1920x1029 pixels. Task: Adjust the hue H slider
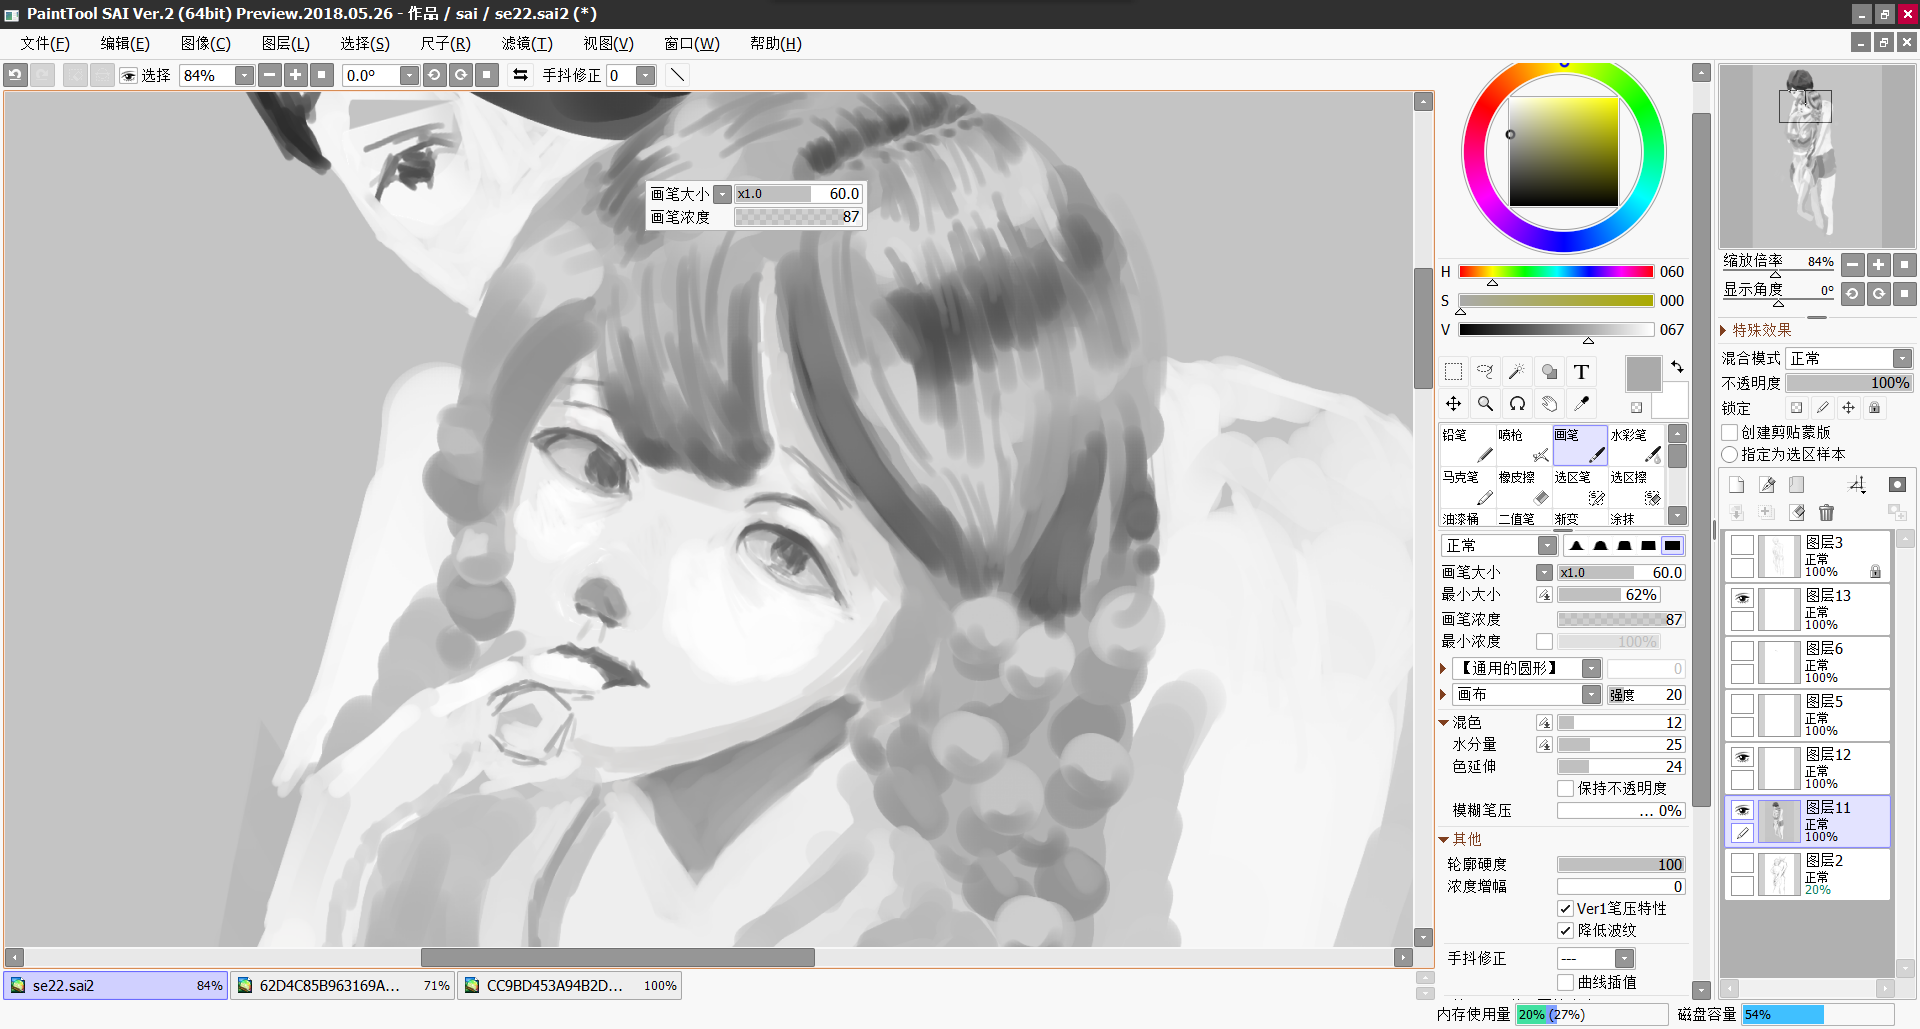pyautogui.click(x=1555, y=272)
